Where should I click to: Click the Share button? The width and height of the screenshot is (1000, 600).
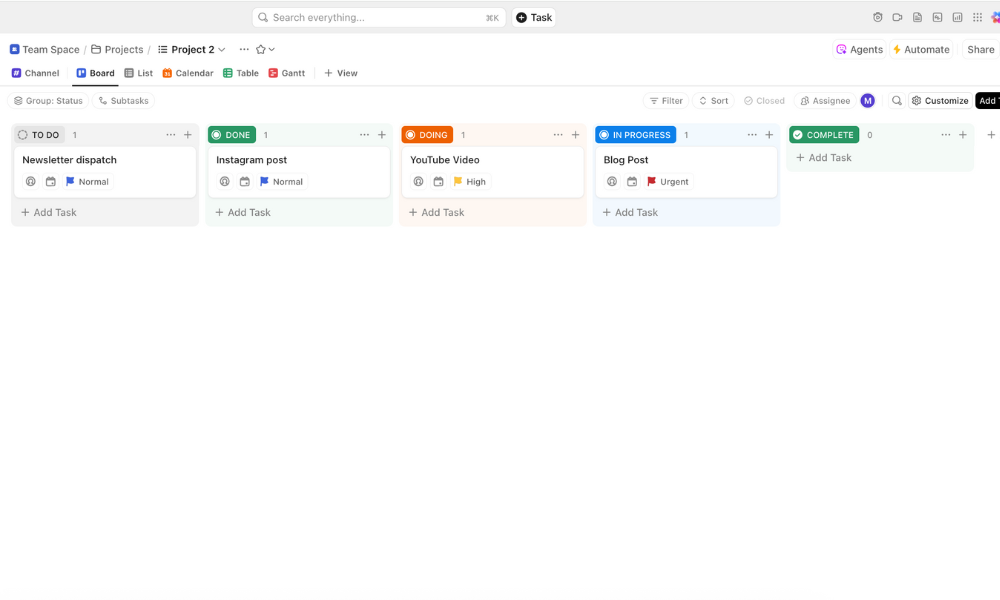pos(980,50)
